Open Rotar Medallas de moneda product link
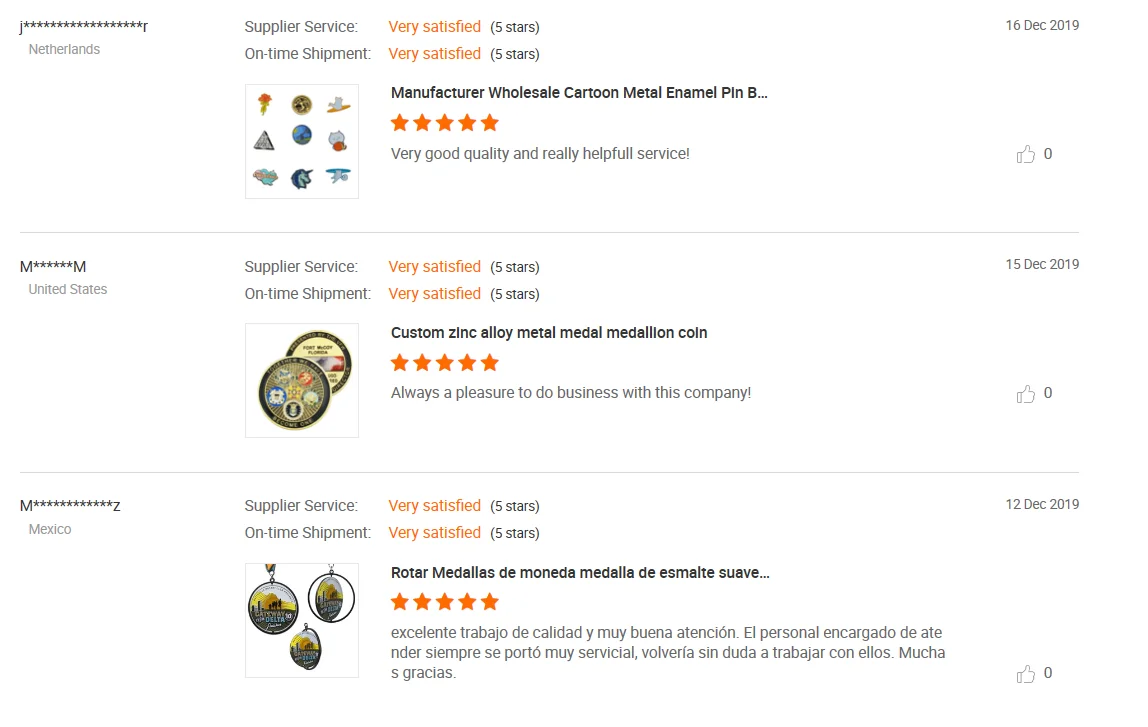 (x=580, y=573)
